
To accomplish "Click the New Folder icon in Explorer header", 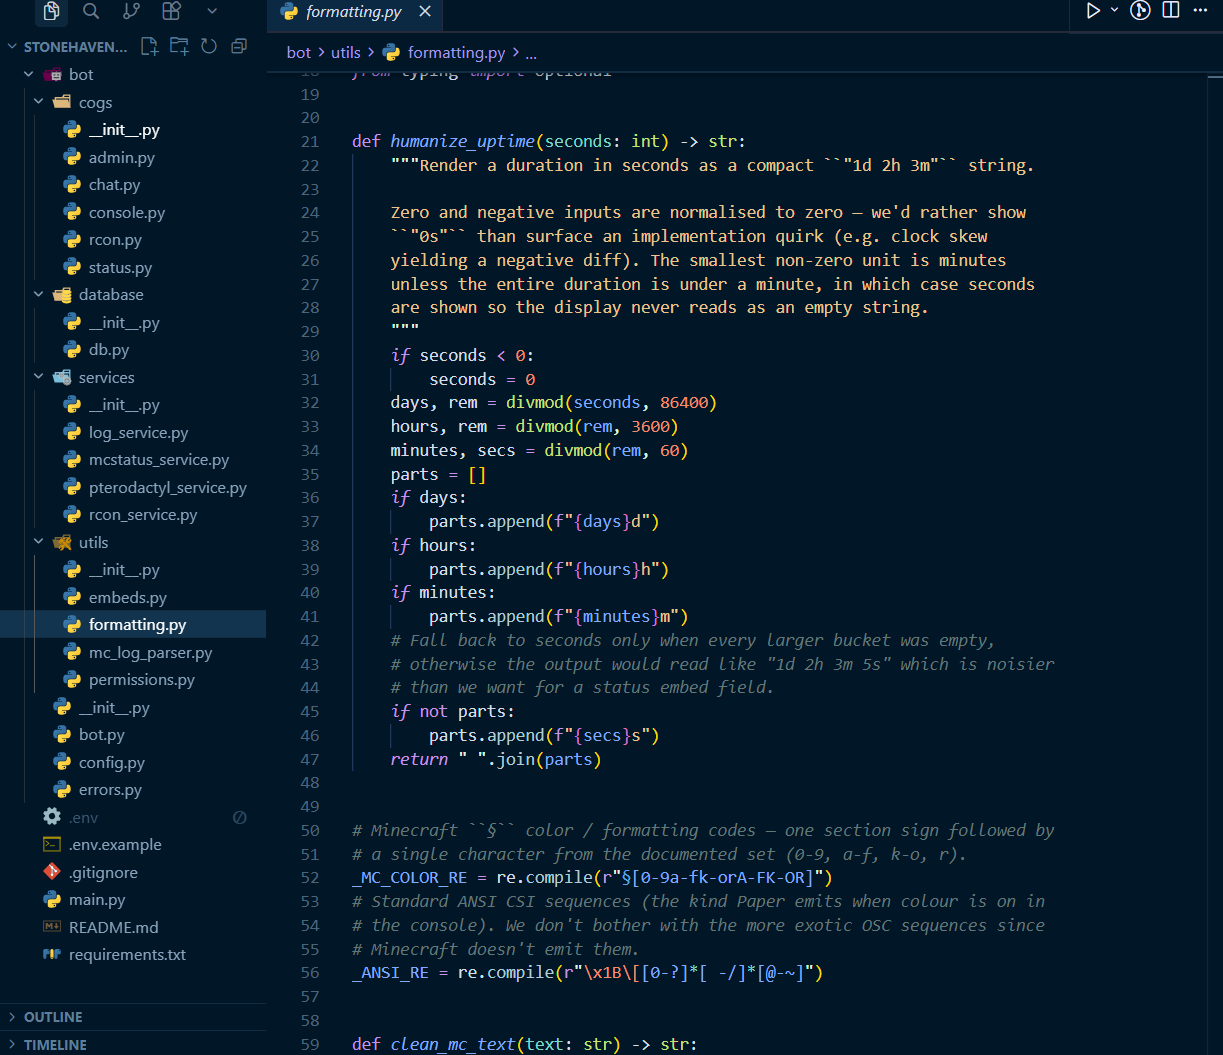I will coord(179,46).
